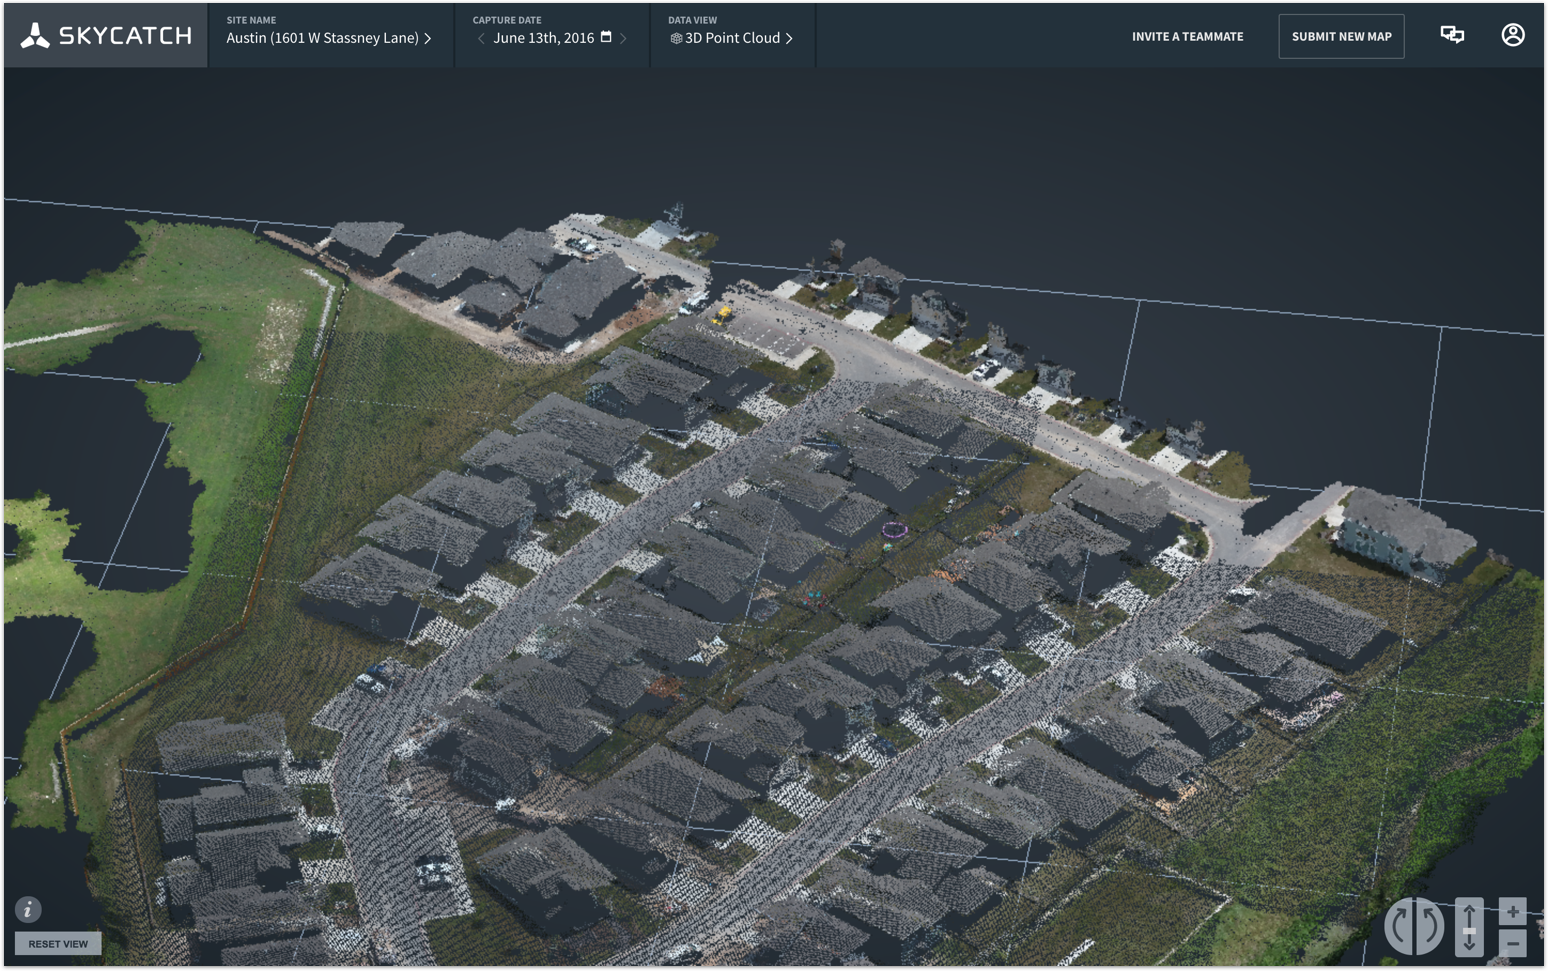
Task: Click the Submit New Map button
Action: click(1341, 36)
